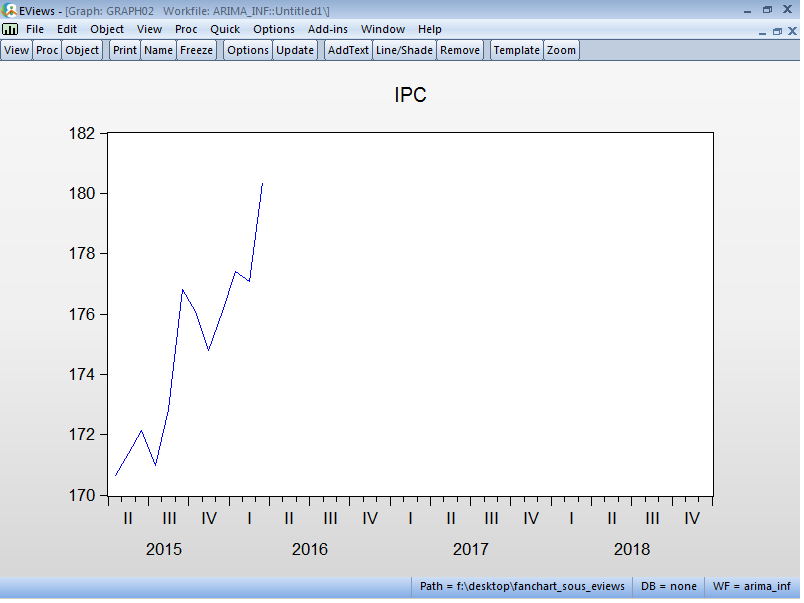Viewport: 804px width, 603px height.
Task: Click the View button on graph toolbar
Action: coord(16,50)
